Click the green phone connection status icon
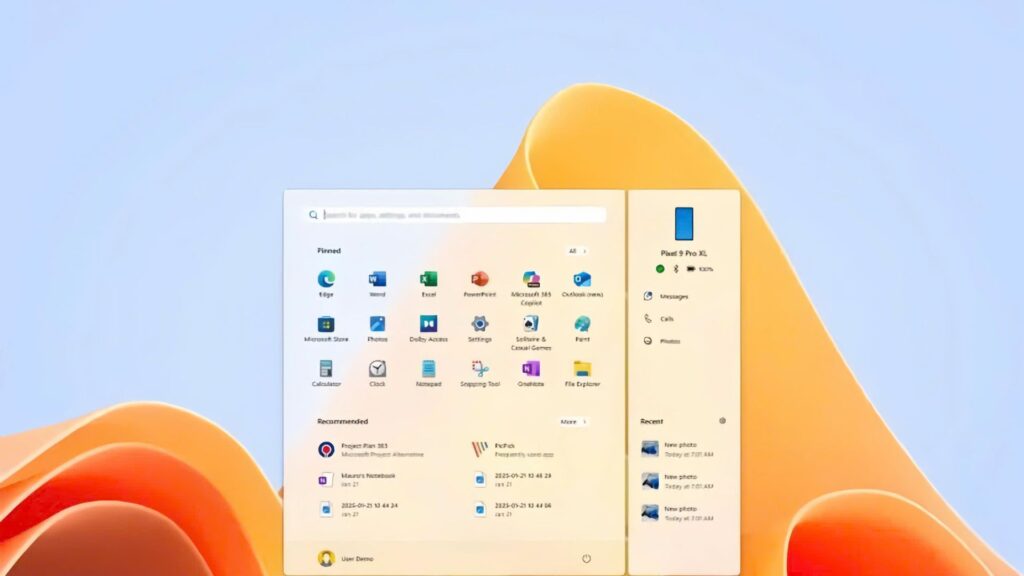The width and height of the screenshot is (1024, 576). 660,269
